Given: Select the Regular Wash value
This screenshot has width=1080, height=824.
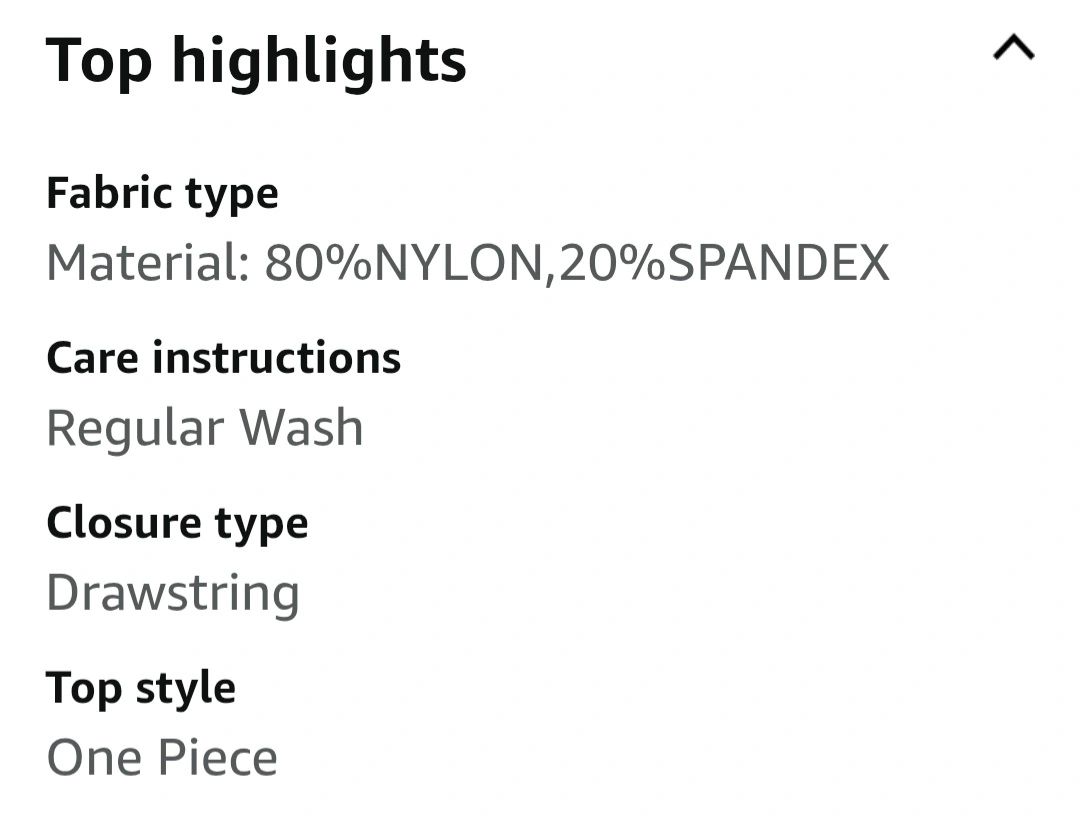Looking at the screenshot, I should click(205, 429).
